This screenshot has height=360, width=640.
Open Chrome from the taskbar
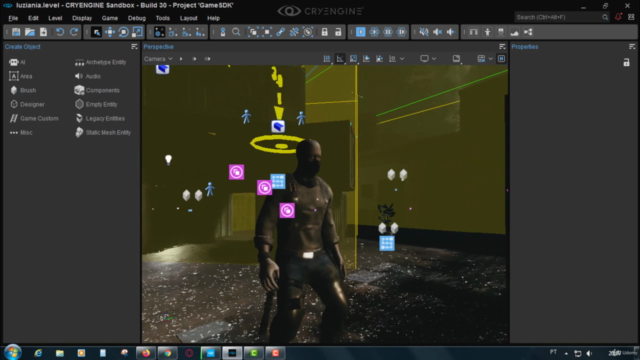(167, 353)
